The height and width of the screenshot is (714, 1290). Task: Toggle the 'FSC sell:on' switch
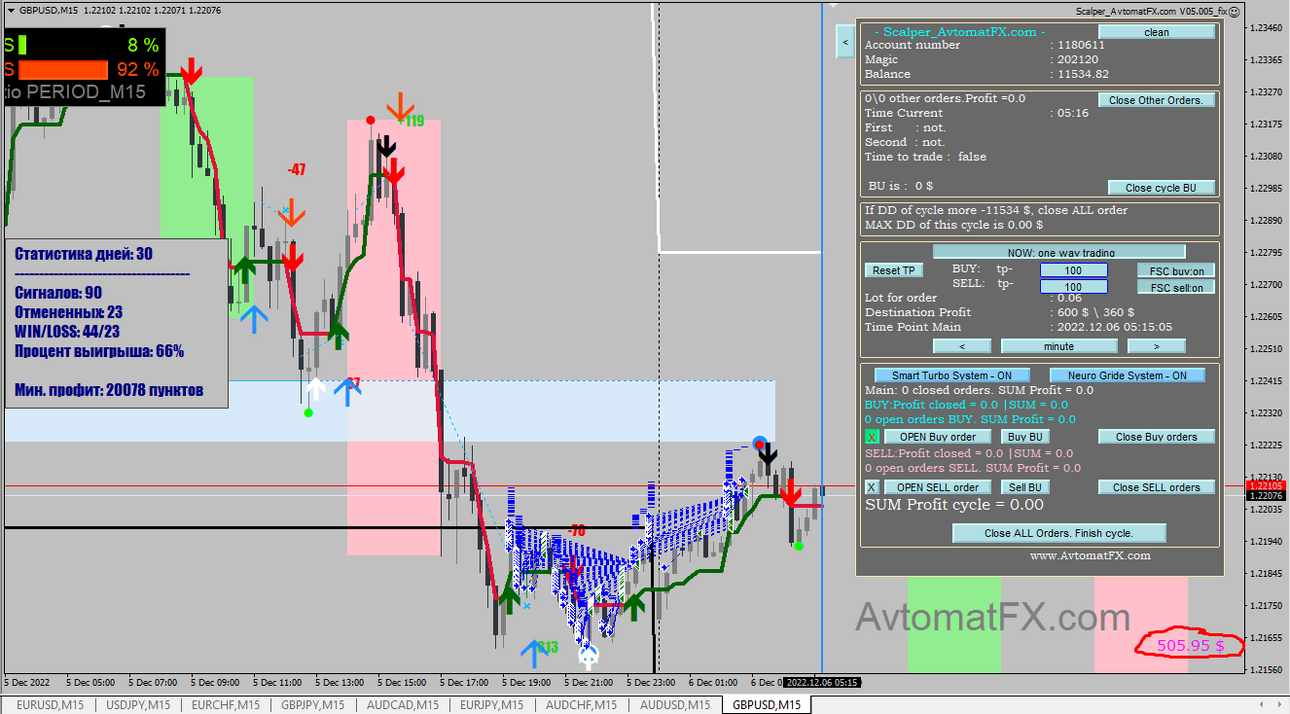(x=1176, y=287)
